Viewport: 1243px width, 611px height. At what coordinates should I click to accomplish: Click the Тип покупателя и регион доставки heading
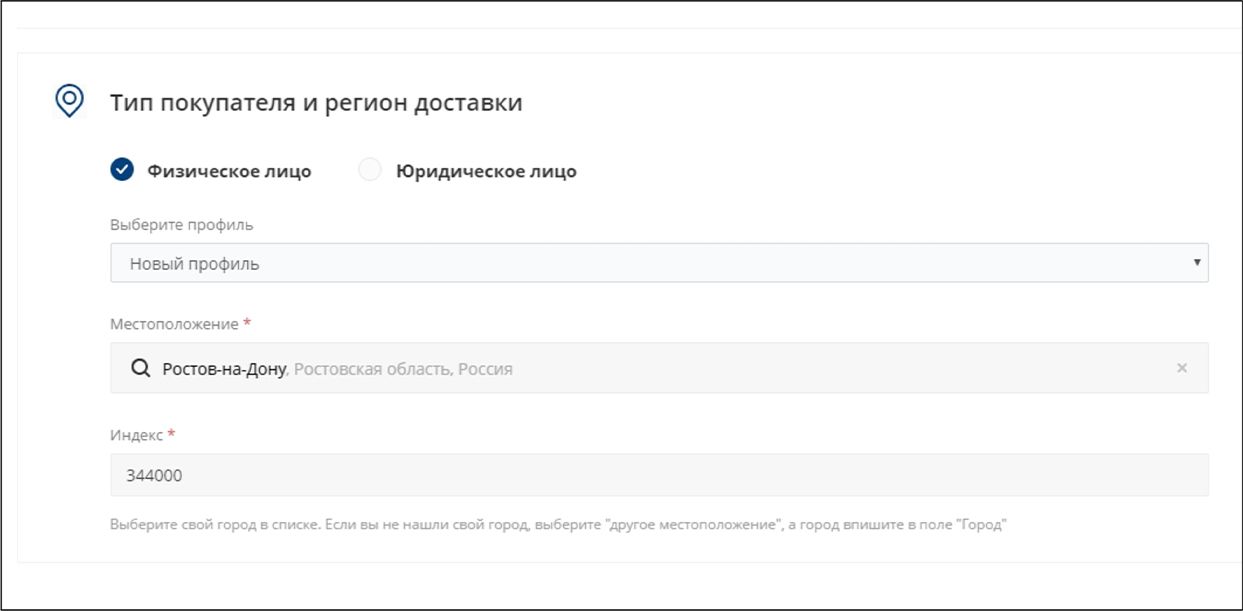(x=316, y=102)
